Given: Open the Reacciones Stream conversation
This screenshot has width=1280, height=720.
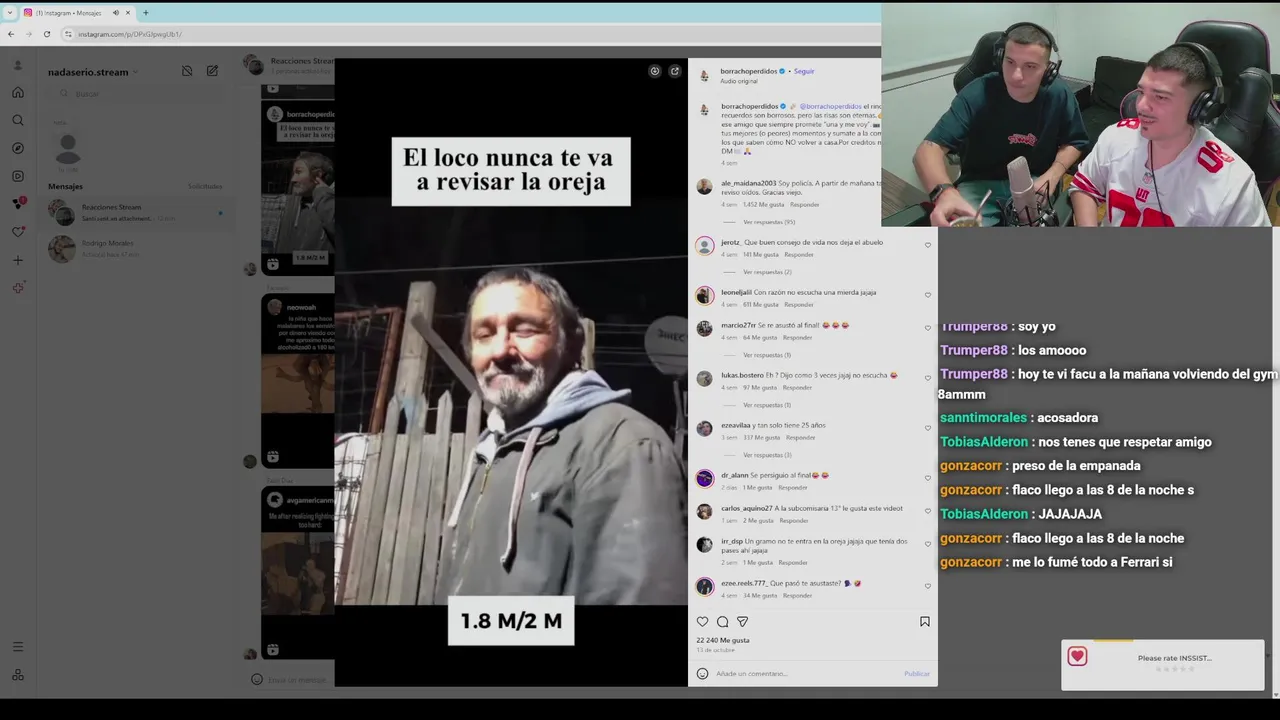Looking at the screenshot, I should coord(135,212).
